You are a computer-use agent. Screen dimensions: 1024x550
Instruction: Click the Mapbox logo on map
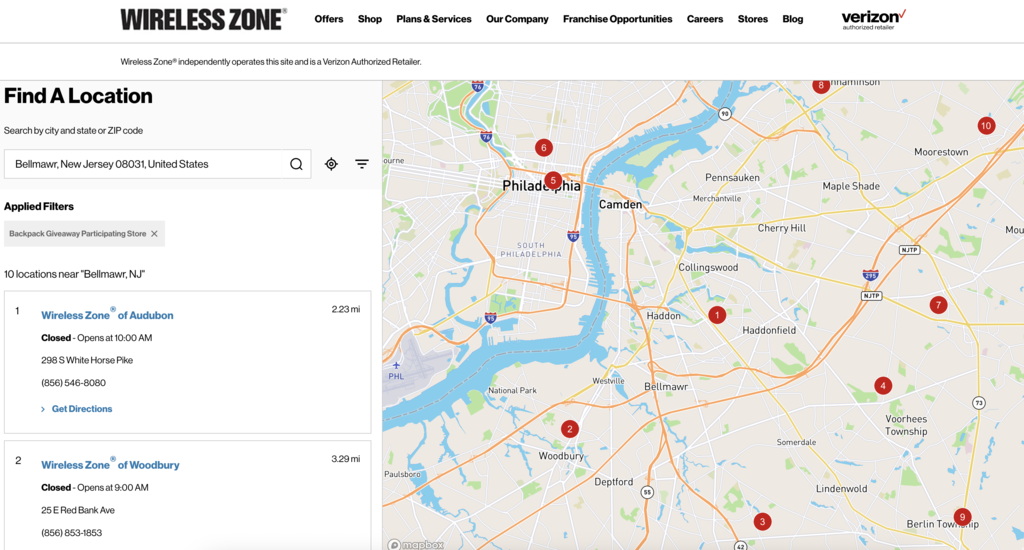point(415,544)
